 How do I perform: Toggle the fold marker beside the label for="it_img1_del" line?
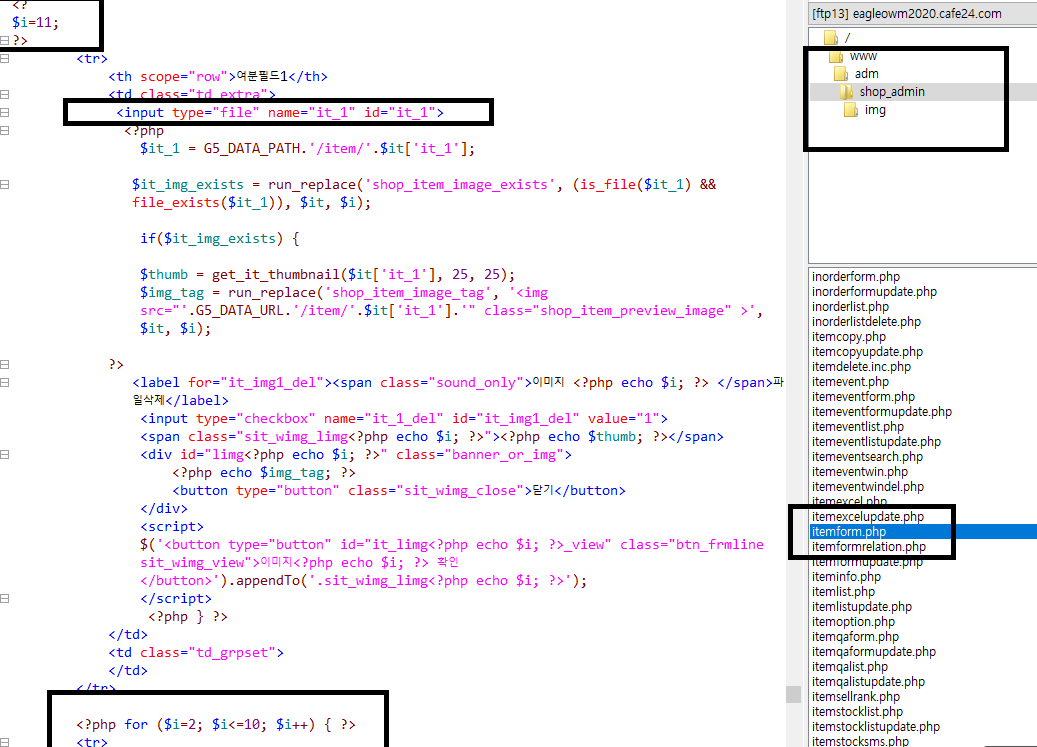[x=5, y=382]
